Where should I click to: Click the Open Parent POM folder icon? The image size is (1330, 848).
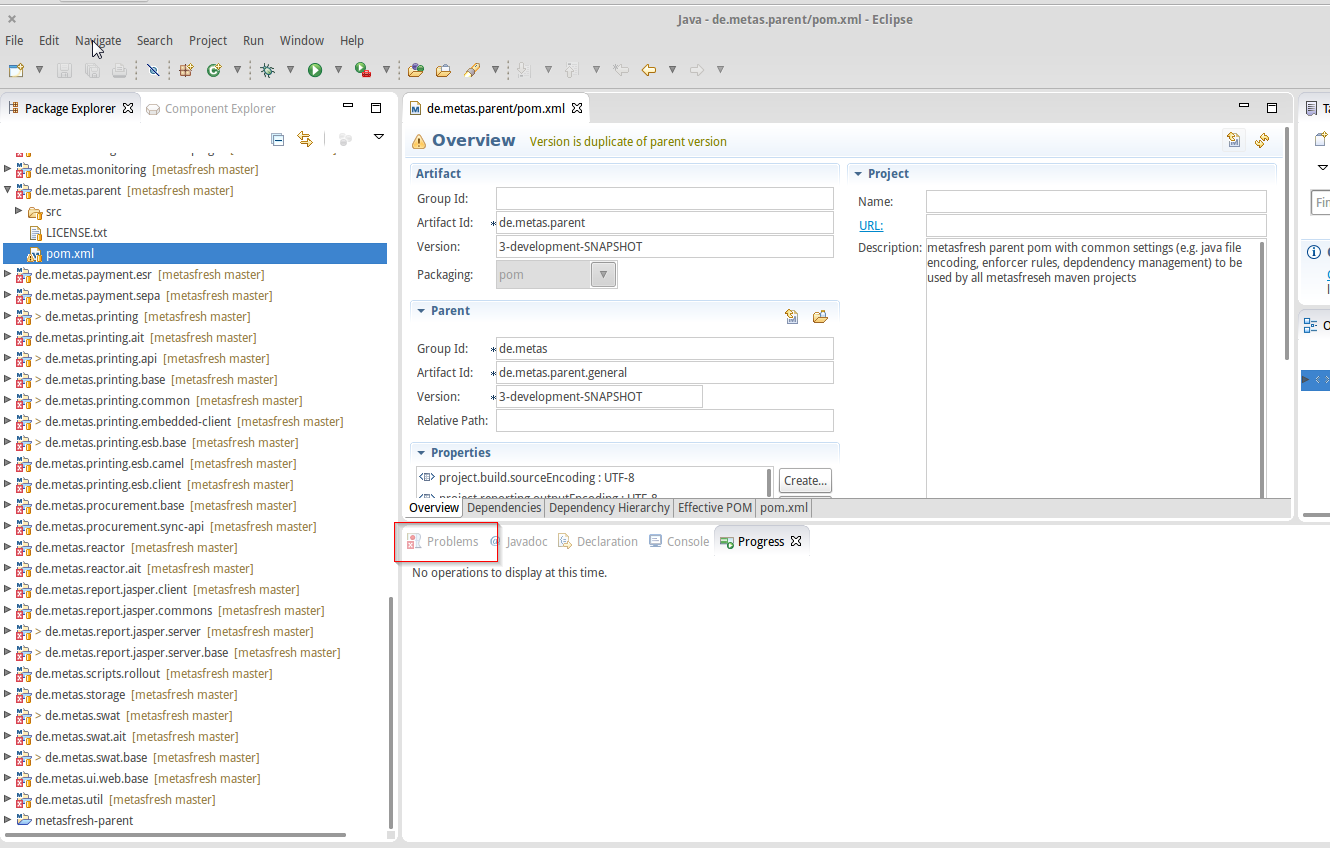click(820, 317)
